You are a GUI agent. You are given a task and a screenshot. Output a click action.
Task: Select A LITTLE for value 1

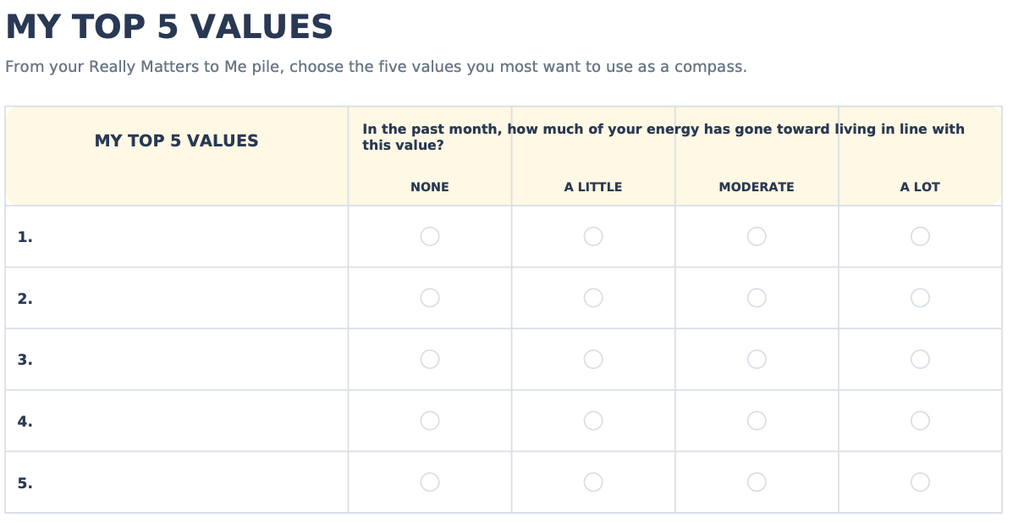pyautogui.click(x=593, y=236)
